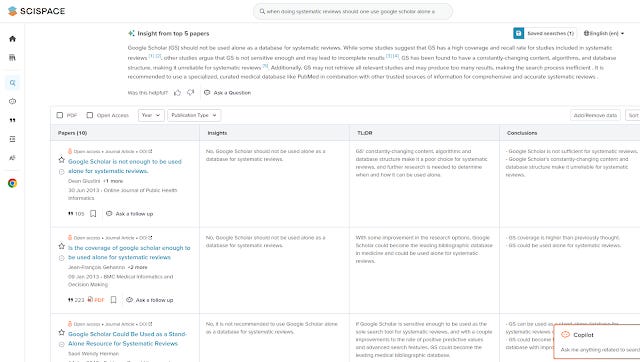
Task: Open 'Google Scholar Could Be Used as a Stand-Alone' link
Action: (127, 338)
